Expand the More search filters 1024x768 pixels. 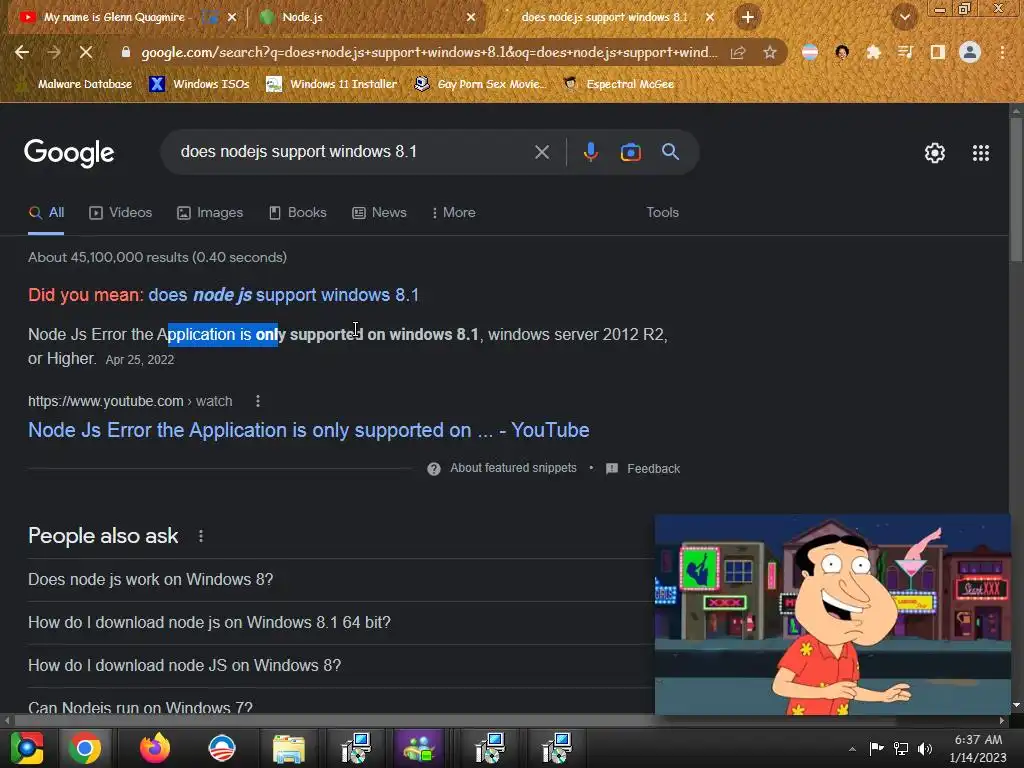[453, 212]
